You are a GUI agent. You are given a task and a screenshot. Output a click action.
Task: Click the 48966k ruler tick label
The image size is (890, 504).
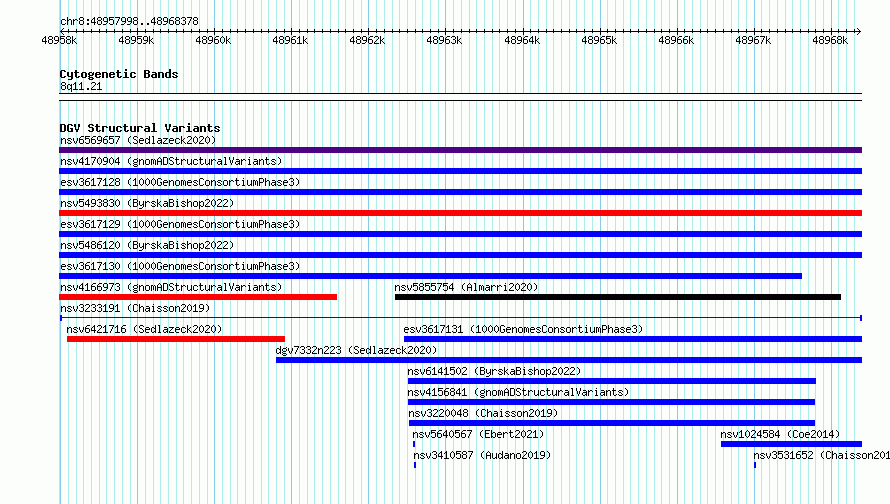tap(677, 40)
